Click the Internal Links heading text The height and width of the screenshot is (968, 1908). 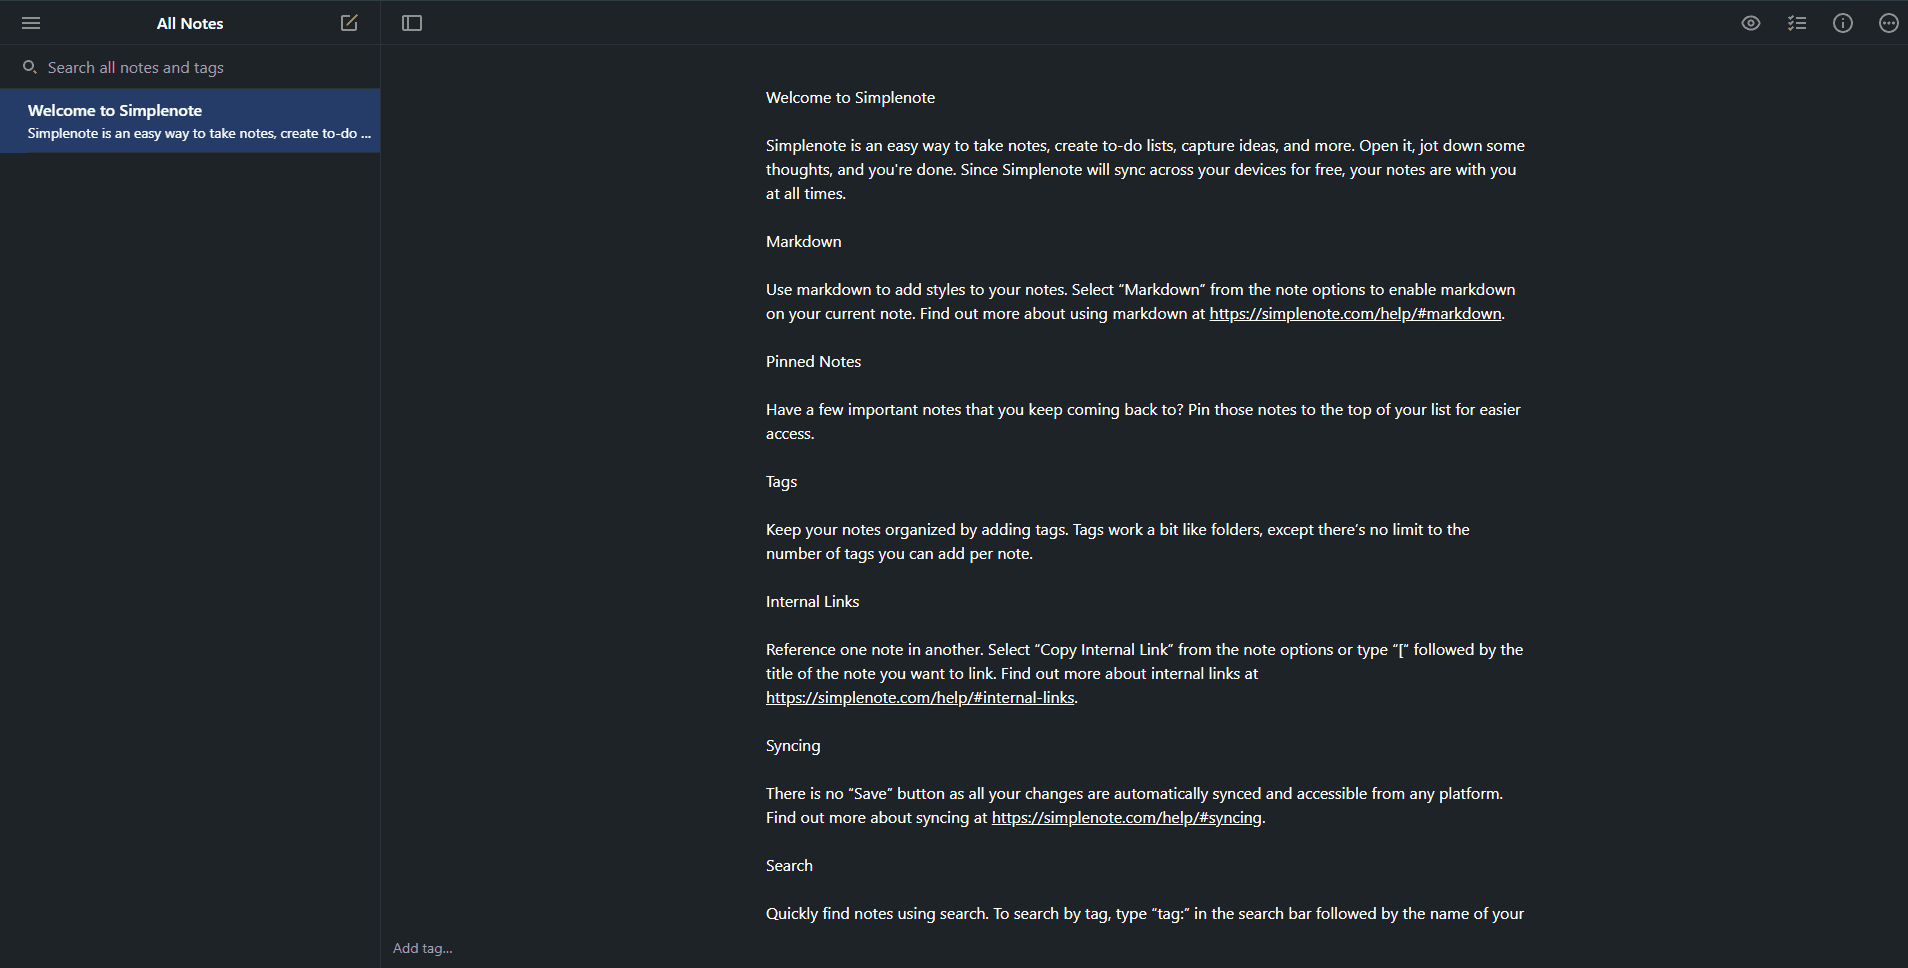[812, 602]
